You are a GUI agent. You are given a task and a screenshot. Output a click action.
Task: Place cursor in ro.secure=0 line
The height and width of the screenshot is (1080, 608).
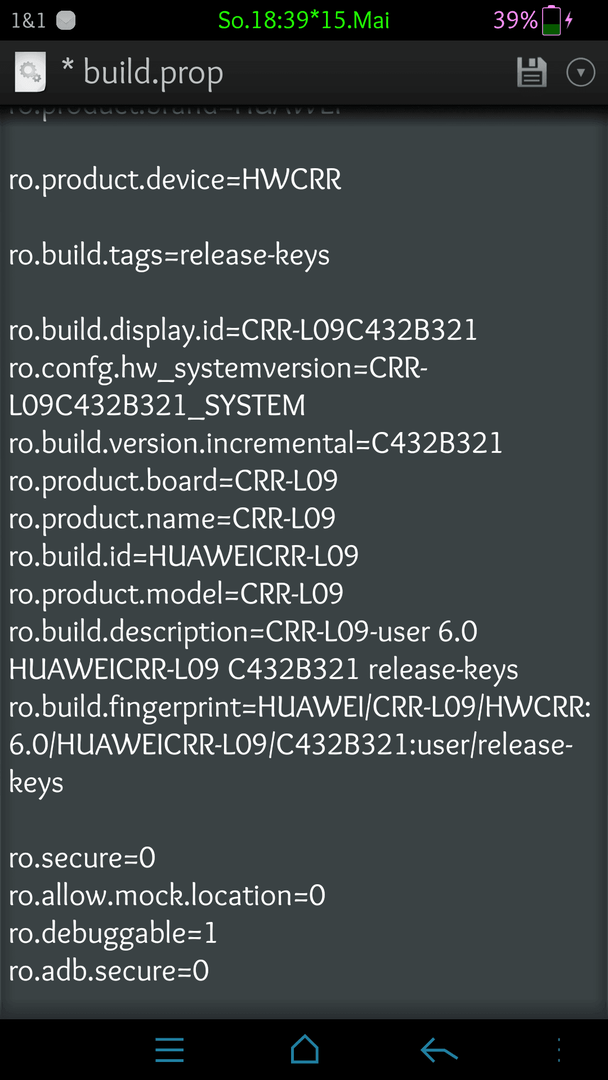click(82, 858)
